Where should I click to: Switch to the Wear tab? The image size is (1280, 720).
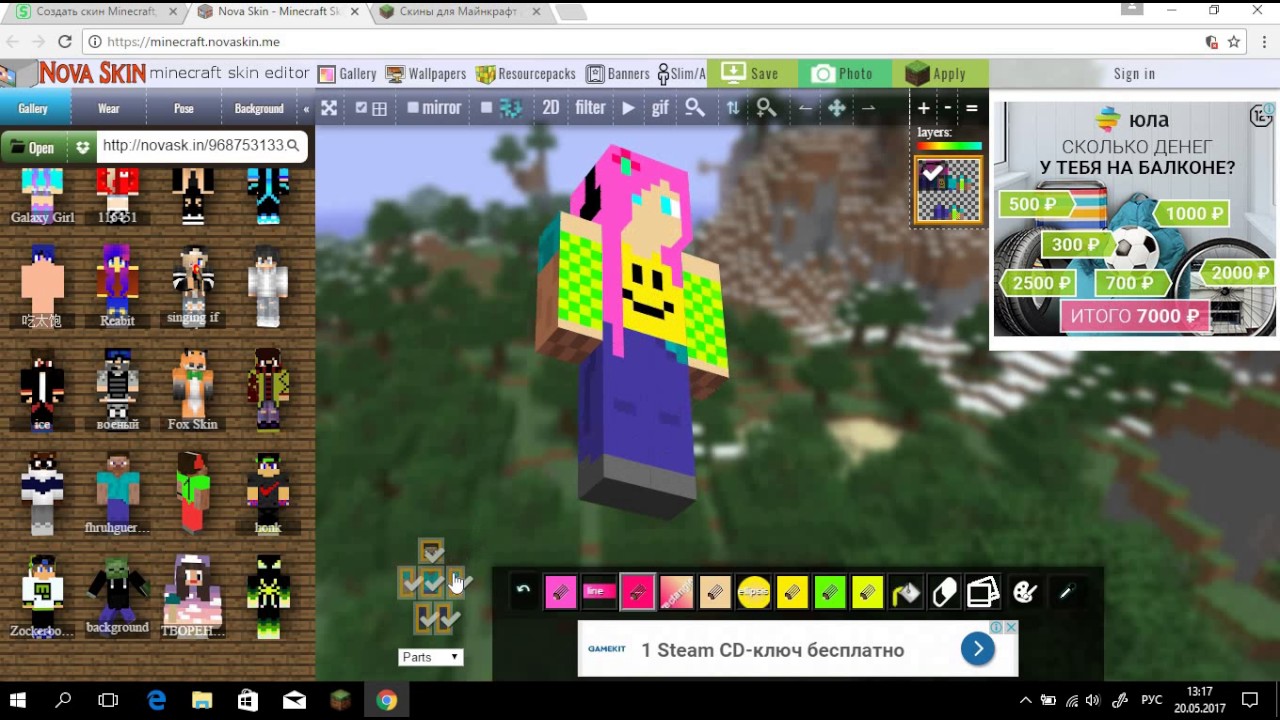(x=108, y=108)
